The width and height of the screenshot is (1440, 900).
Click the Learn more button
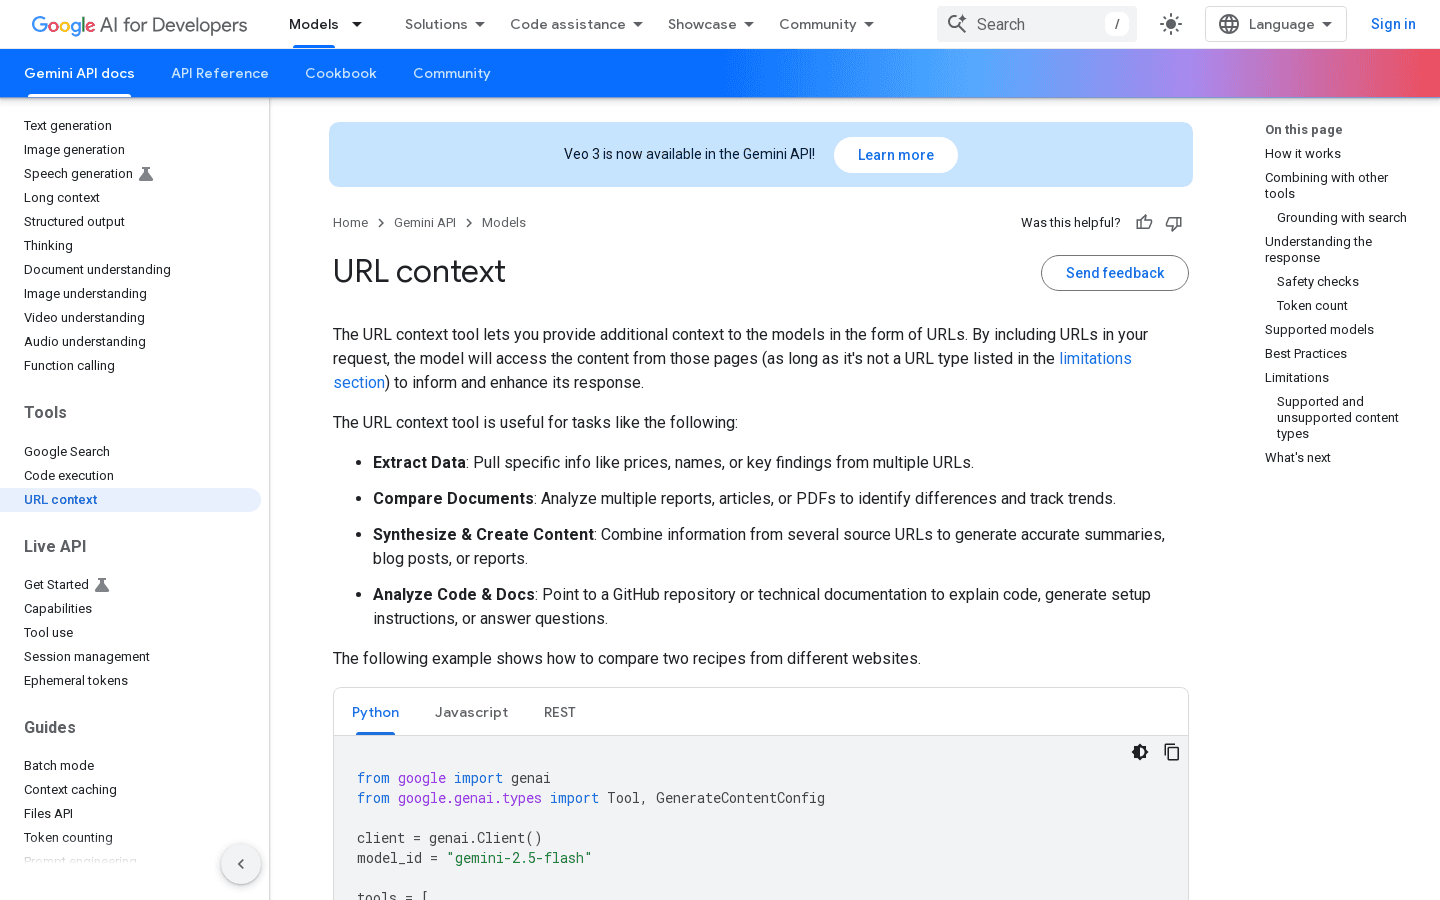896,155
